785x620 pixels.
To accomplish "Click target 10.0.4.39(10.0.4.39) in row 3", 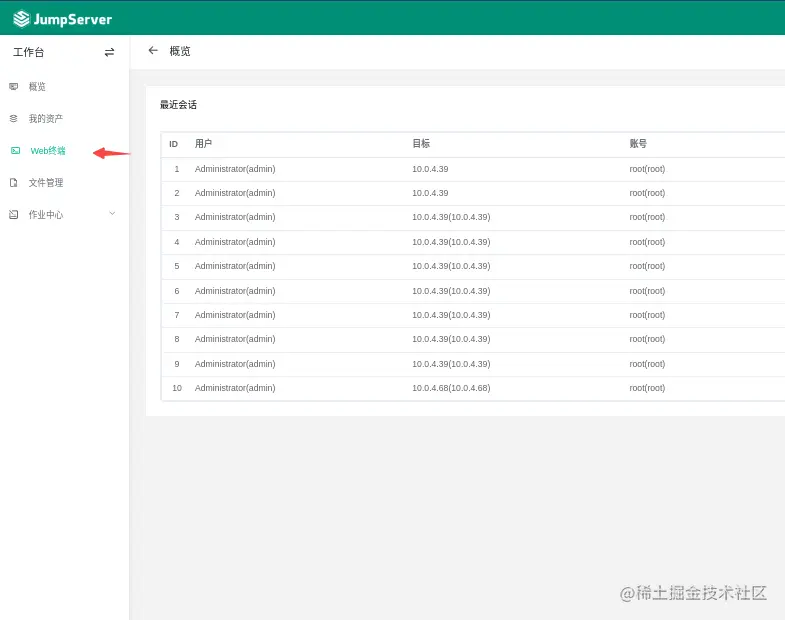I will click(451, 217).
